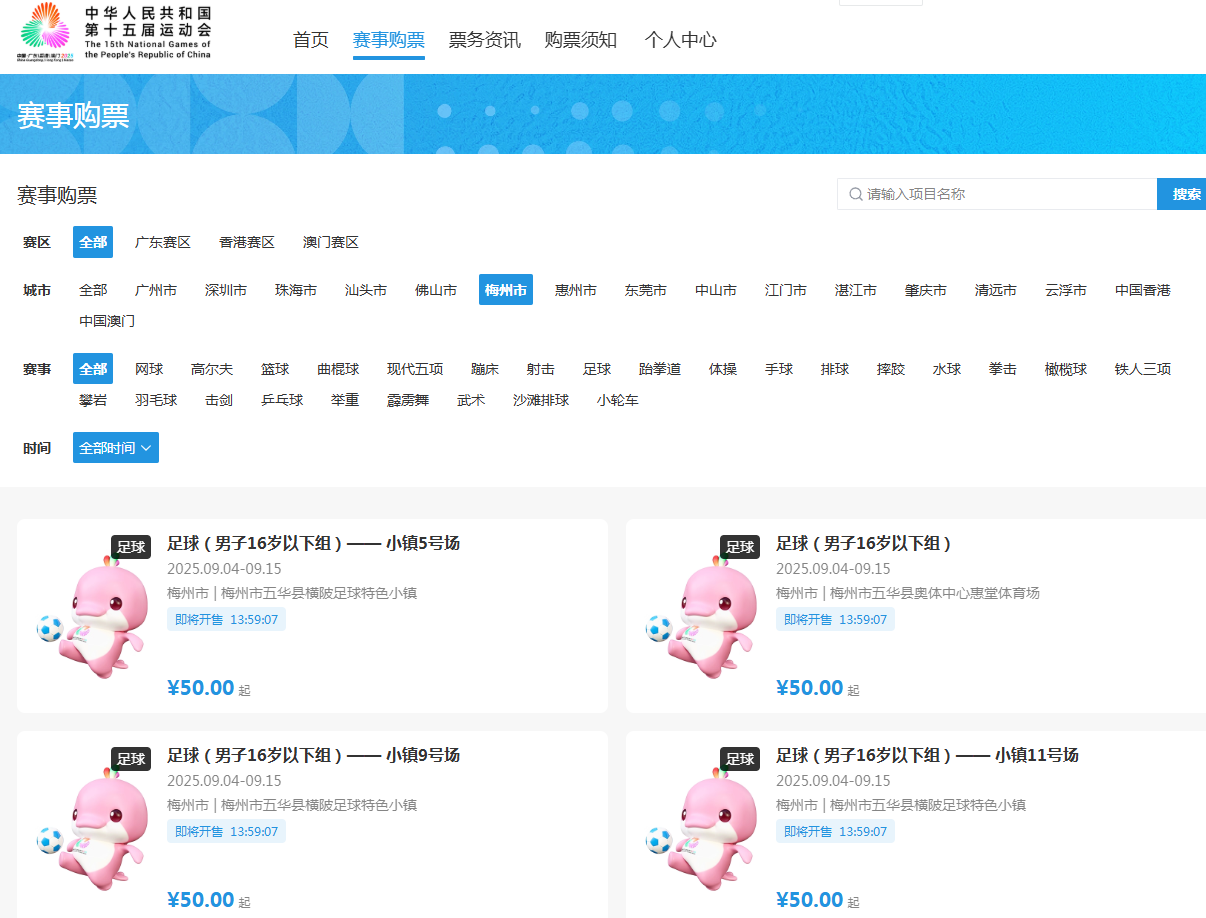The image size is (1206, 918).
Task: Click the project name search field
Action: (x=997, y=194)
